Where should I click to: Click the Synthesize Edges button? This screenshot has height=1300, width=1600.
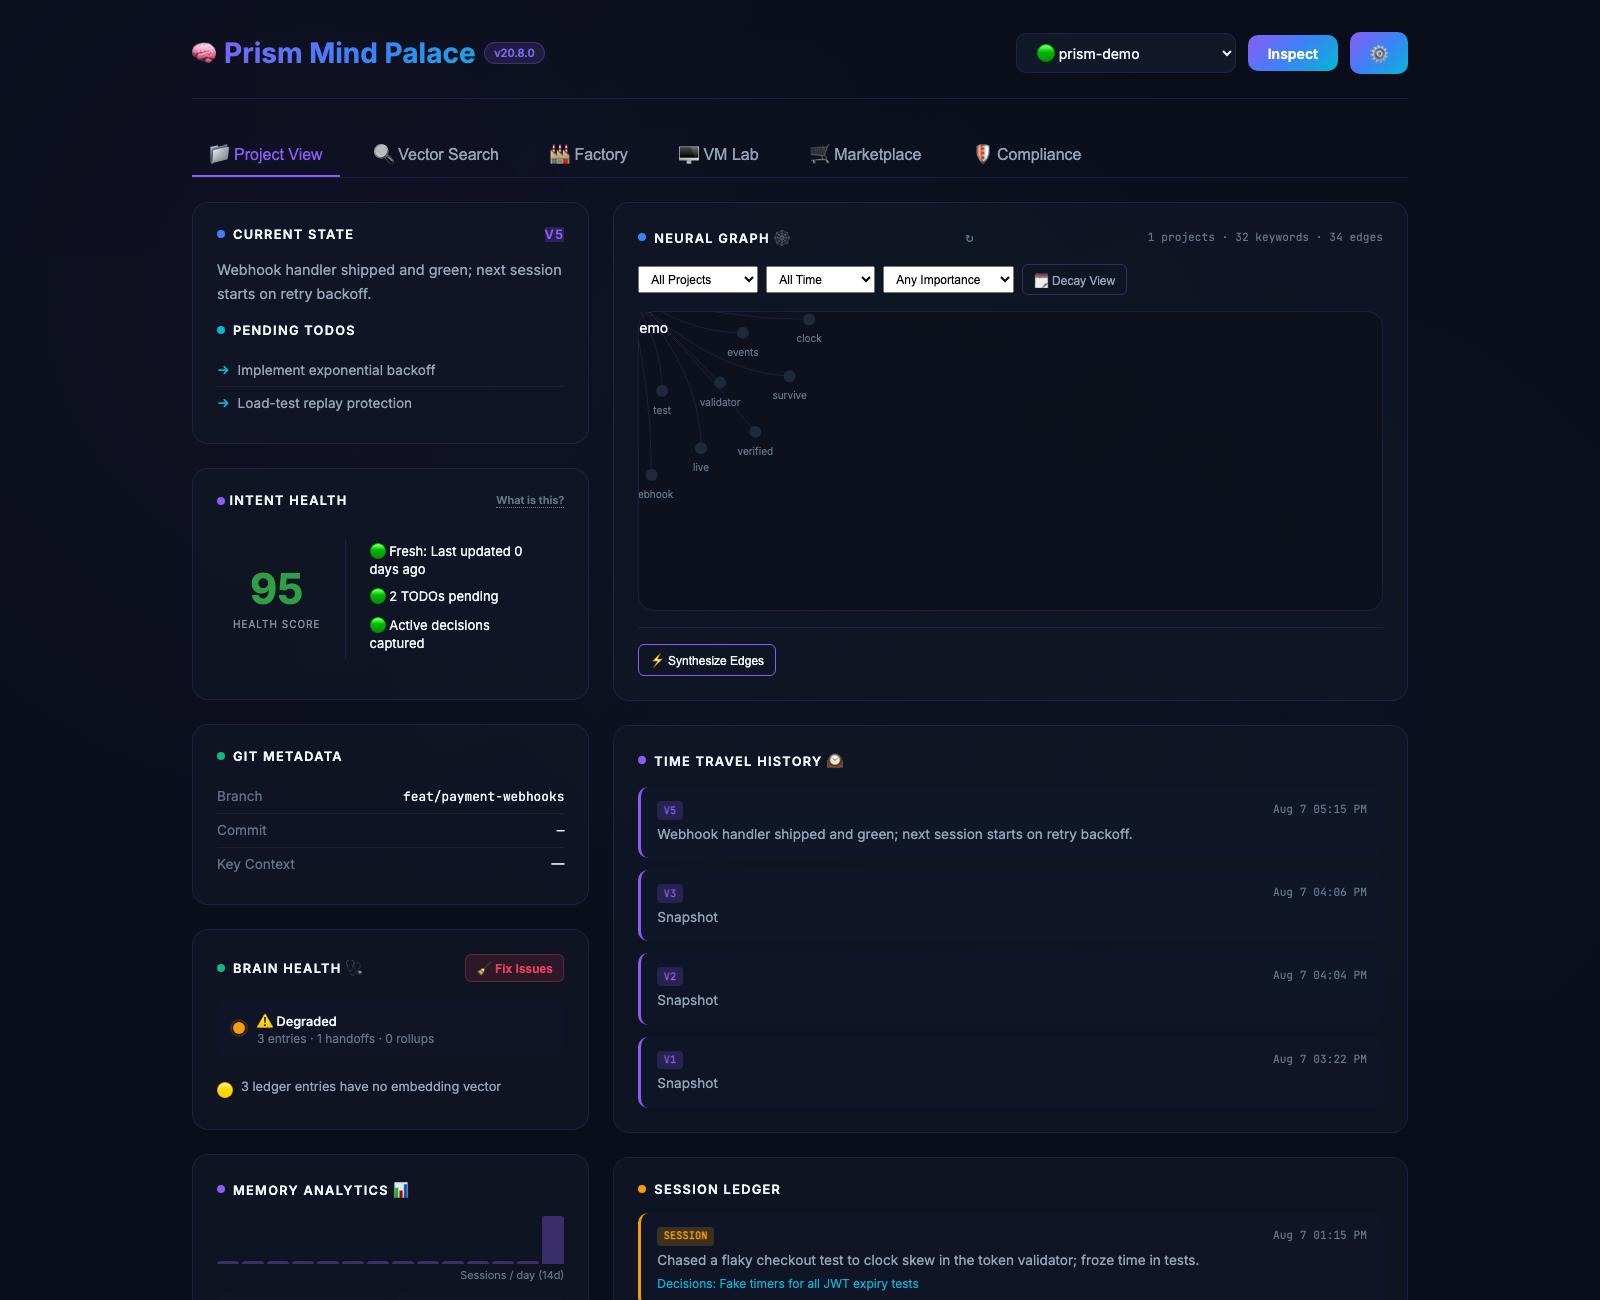click(707, 660)
